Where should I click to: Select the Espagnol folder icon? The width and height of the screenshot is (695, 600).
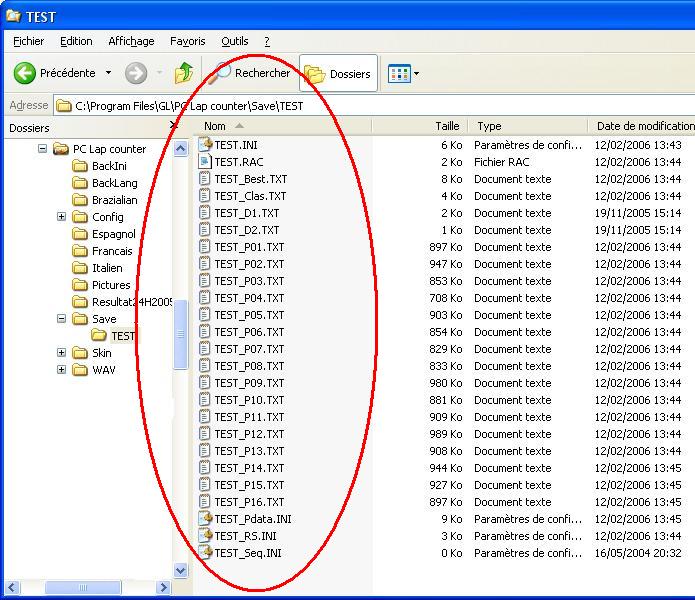[80, 234]
